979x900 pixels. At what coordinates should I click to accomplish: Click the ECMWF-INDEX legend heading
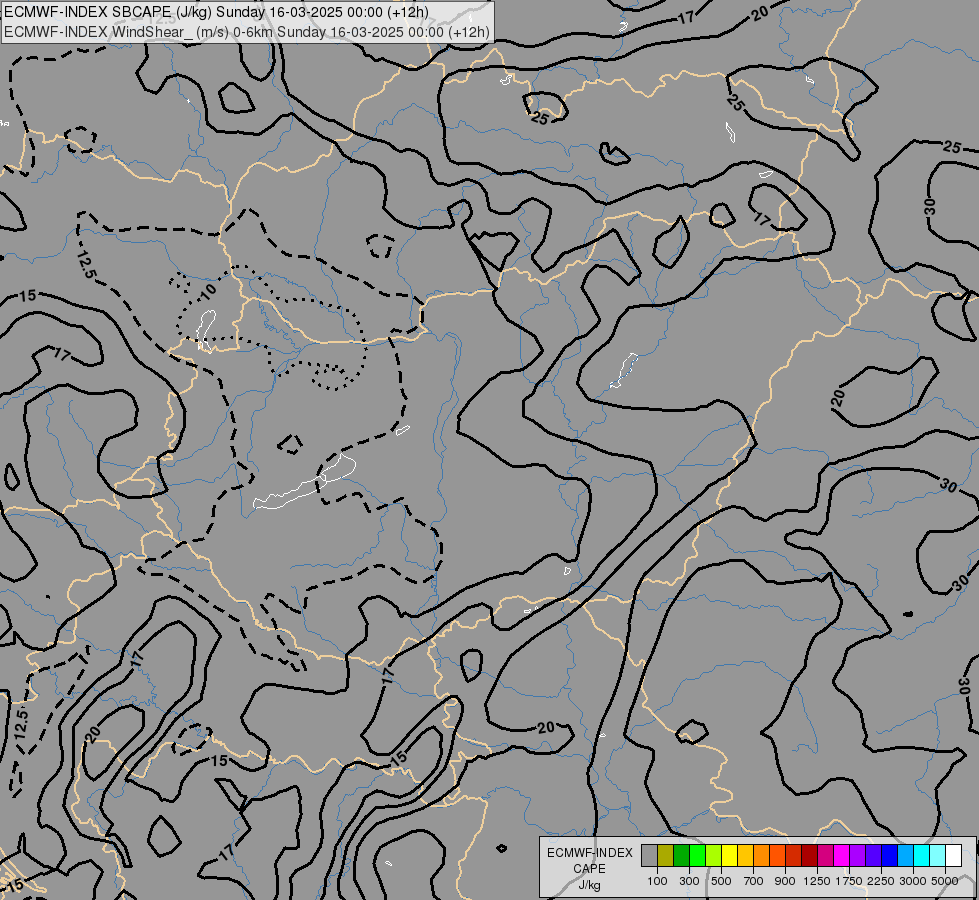589,853
